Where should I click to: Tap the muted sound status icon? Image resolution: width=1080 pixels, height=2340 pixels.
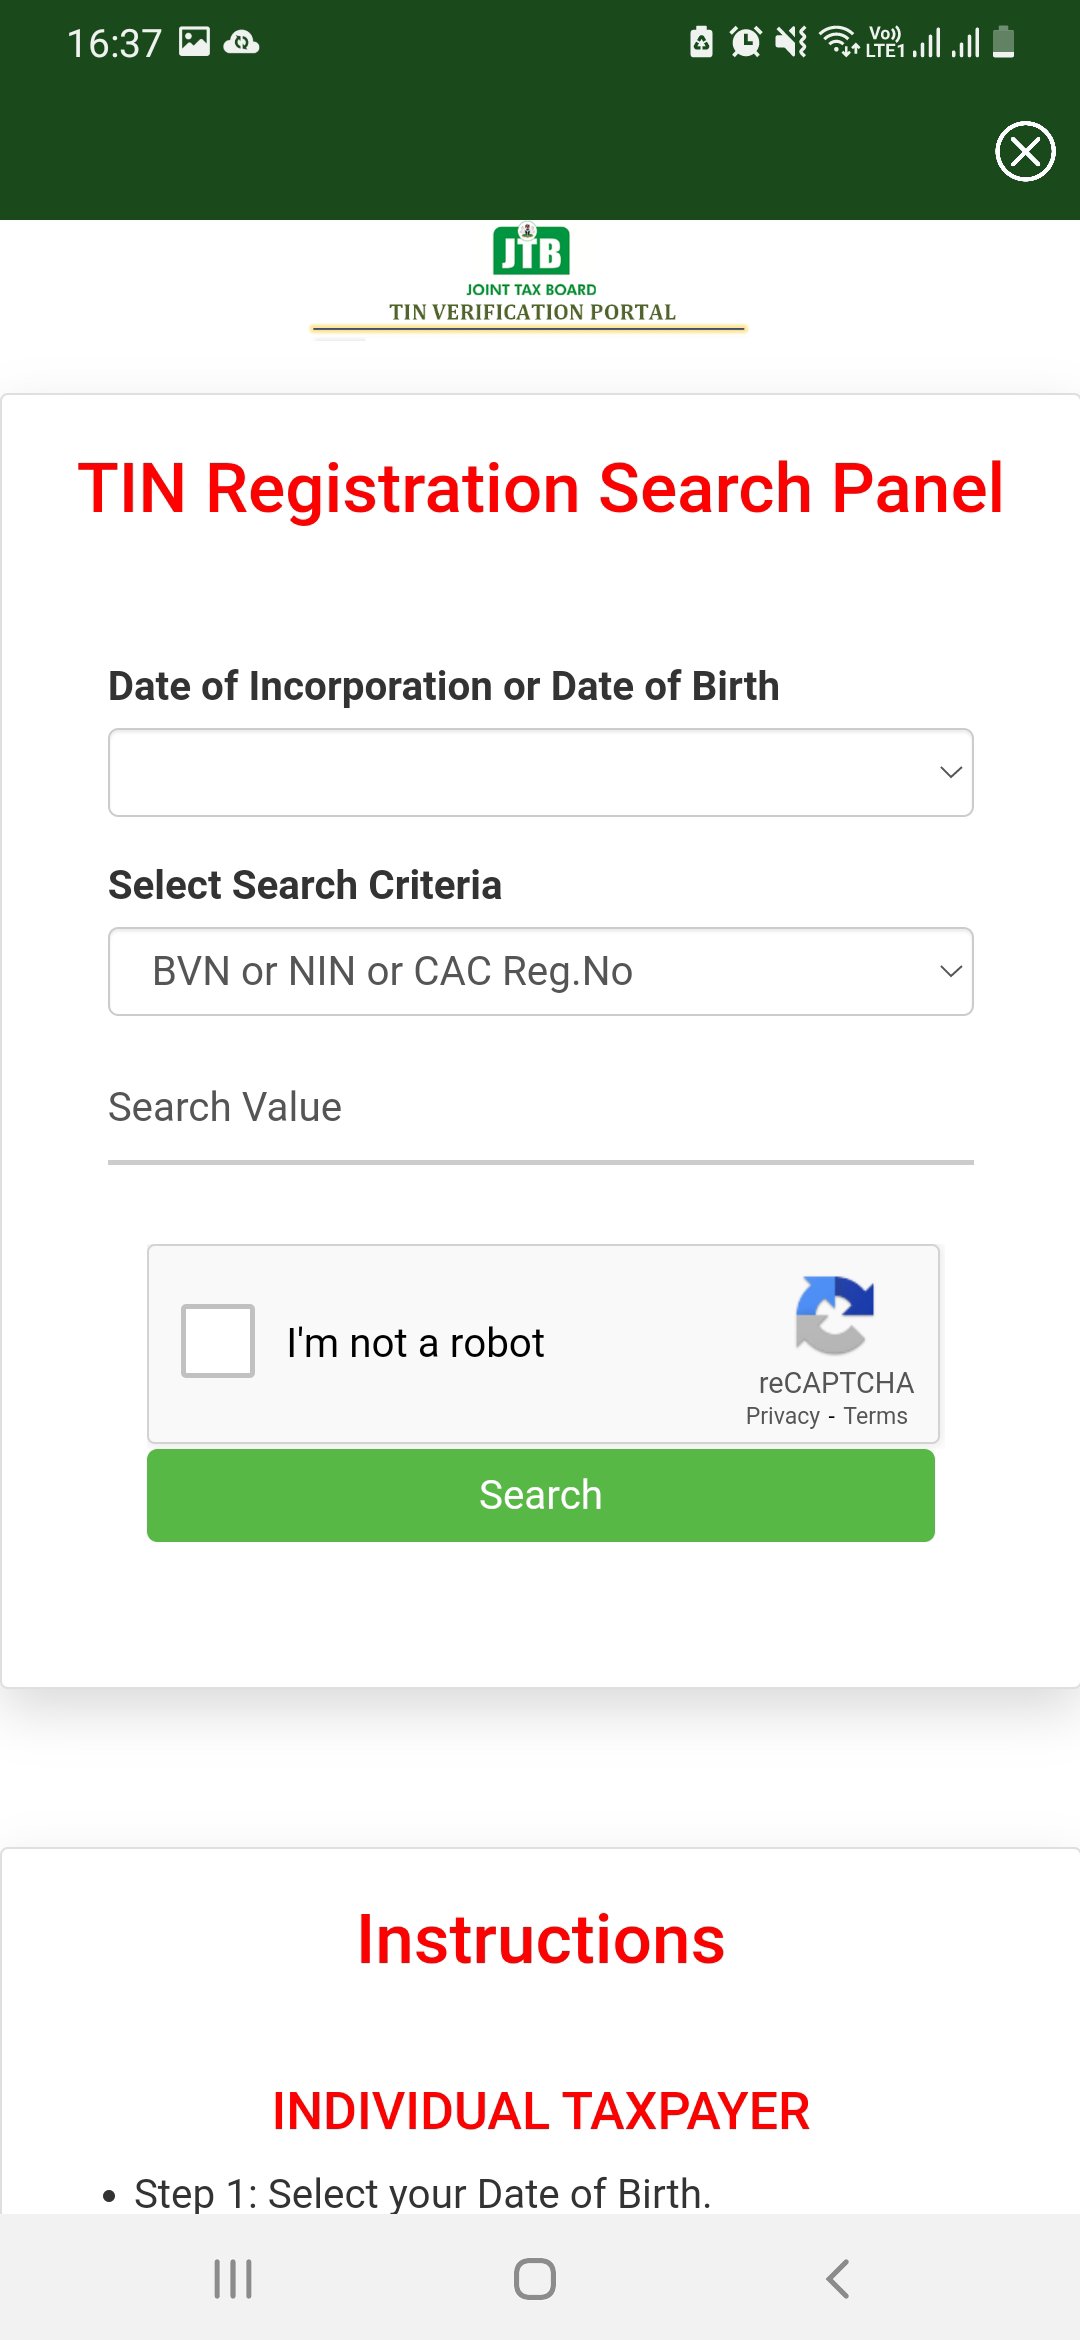(791, 42)
